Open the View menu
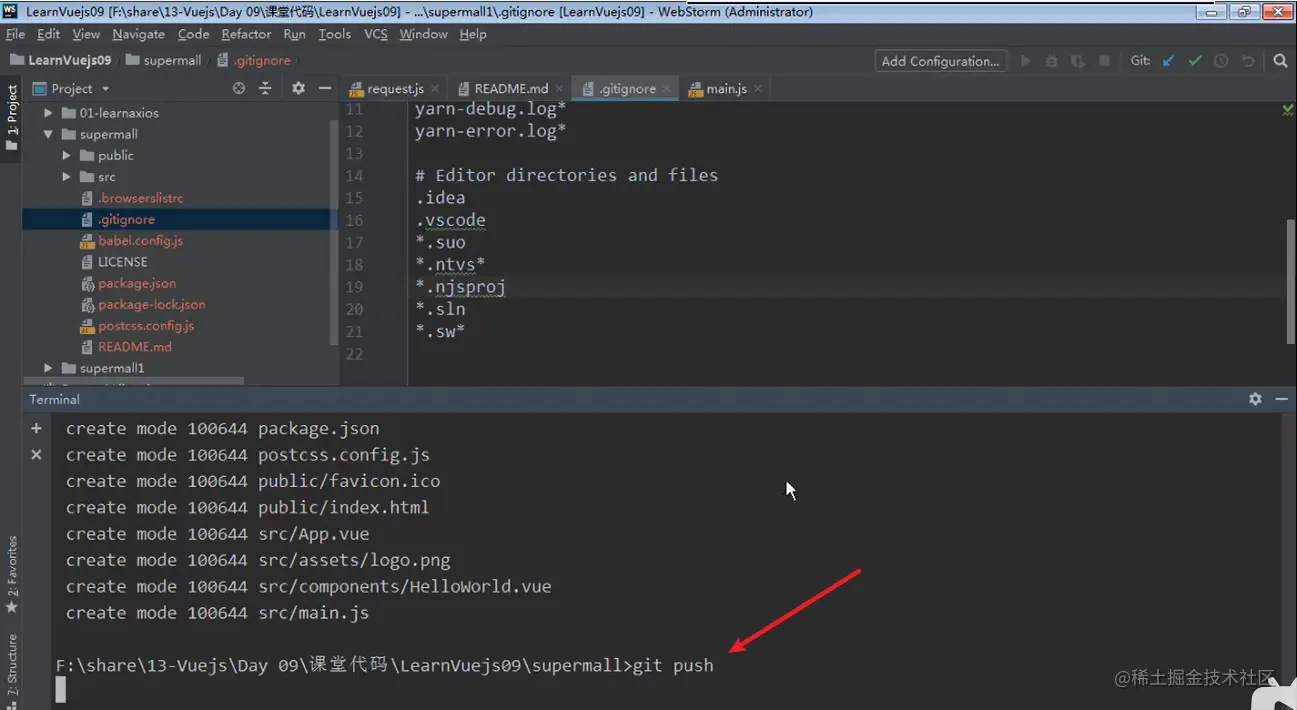This screenshot has width=1297, height=710. pyautogui.click(x=86, y=34)
